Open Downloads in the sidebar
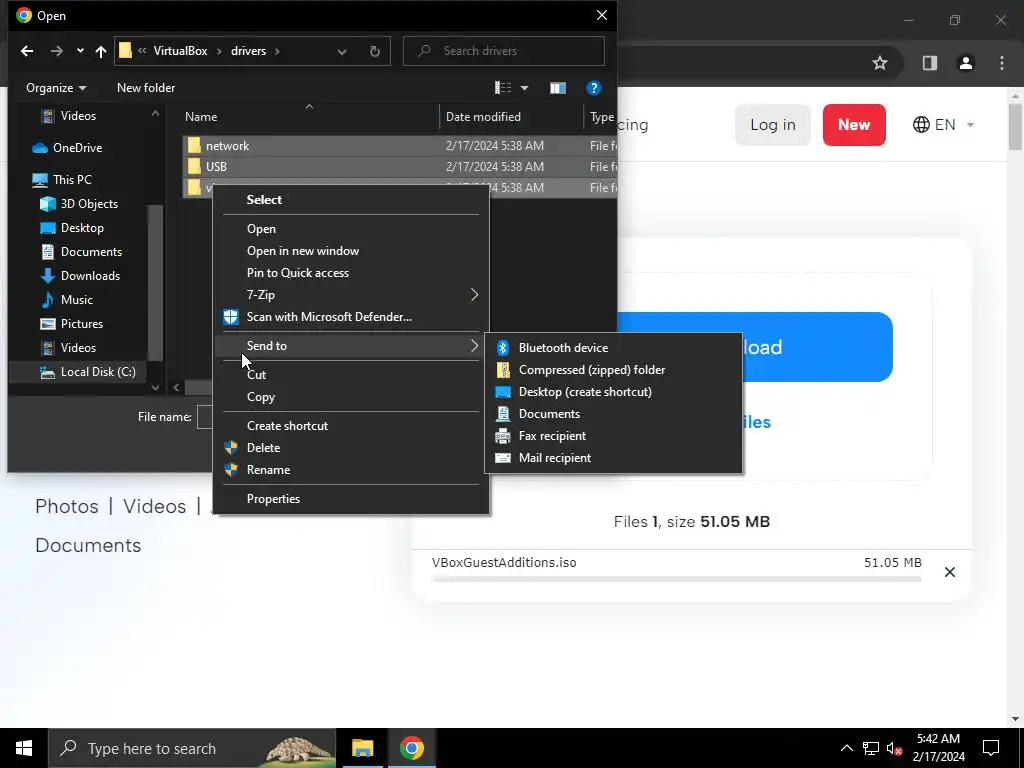The height and width of the screenshot is (768, 1024). click(x=80, y=276)
